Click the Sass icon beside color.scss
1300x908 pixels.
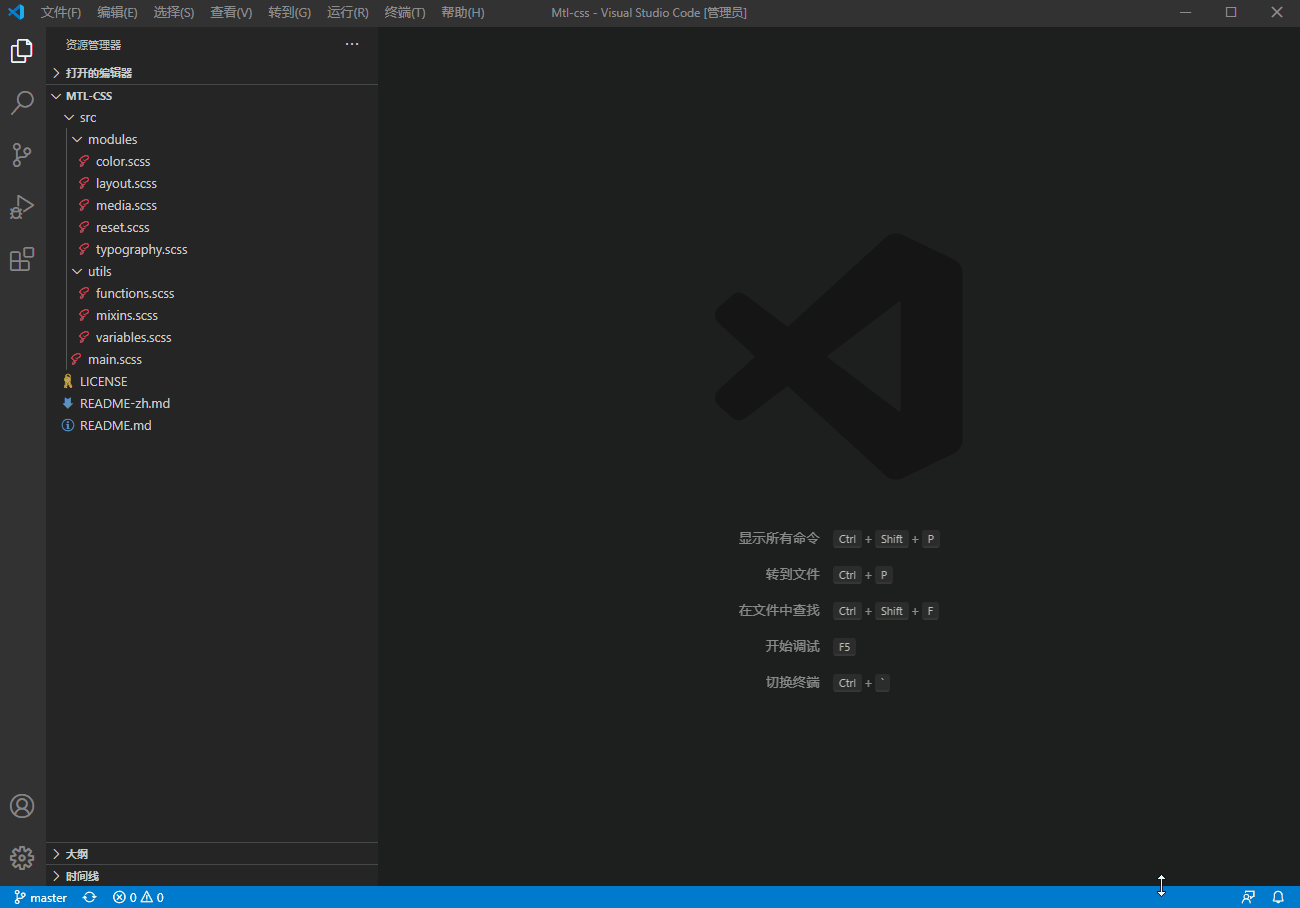(x=85, y=161)
